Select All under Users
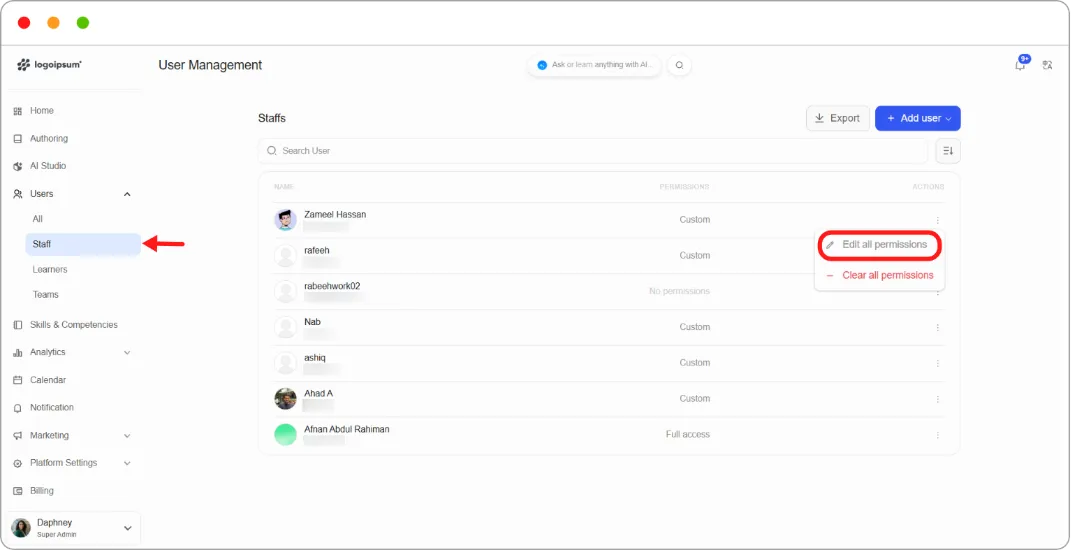Screen dimensions: 1071x550 point(38,219)
